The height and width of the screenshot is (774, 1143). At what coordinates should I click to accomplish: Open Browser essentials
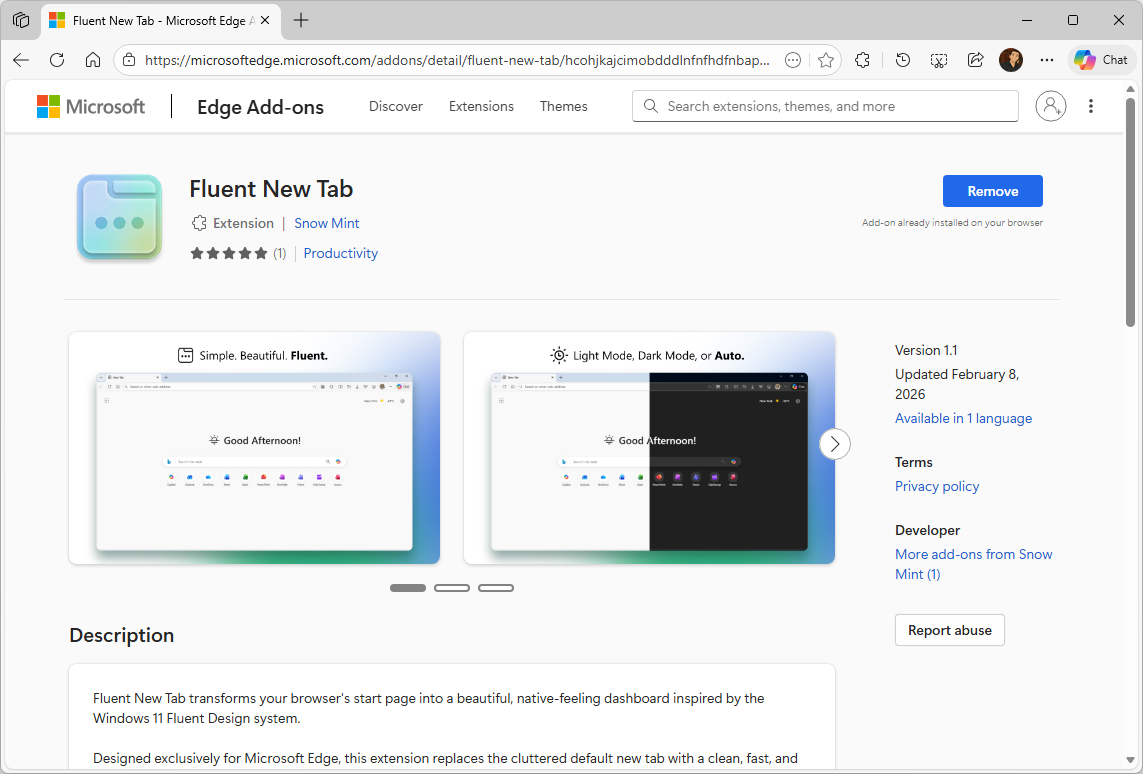point(862,59)
